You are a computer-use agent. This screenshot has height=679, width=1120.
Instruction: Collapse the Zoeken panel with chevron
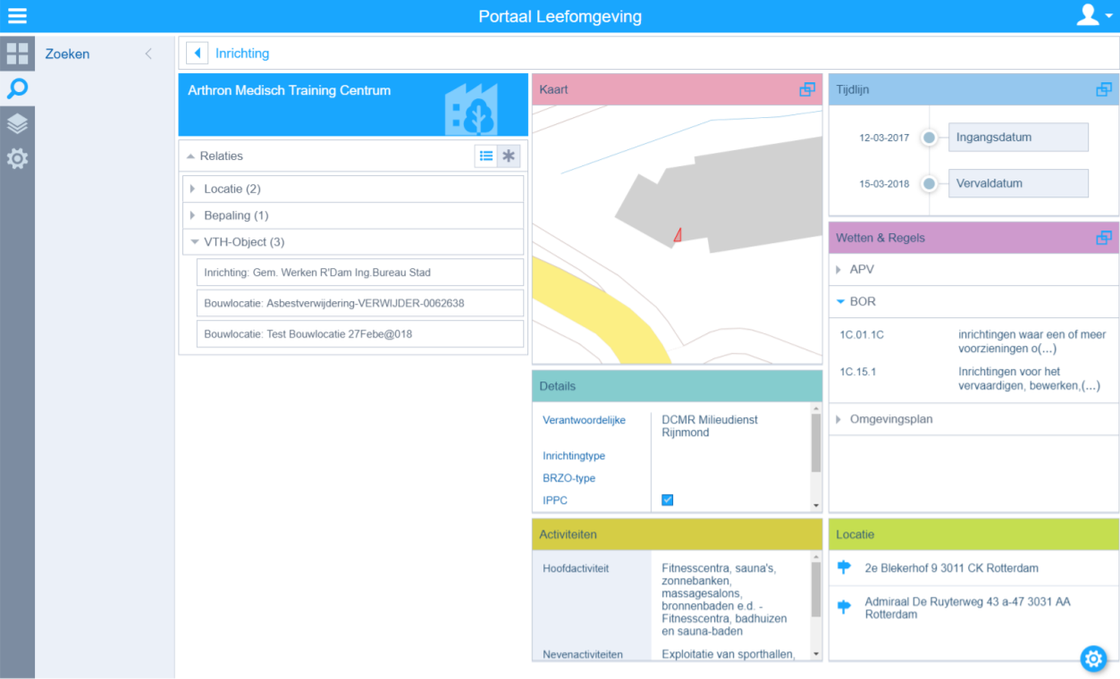click(x=149, y=54)
